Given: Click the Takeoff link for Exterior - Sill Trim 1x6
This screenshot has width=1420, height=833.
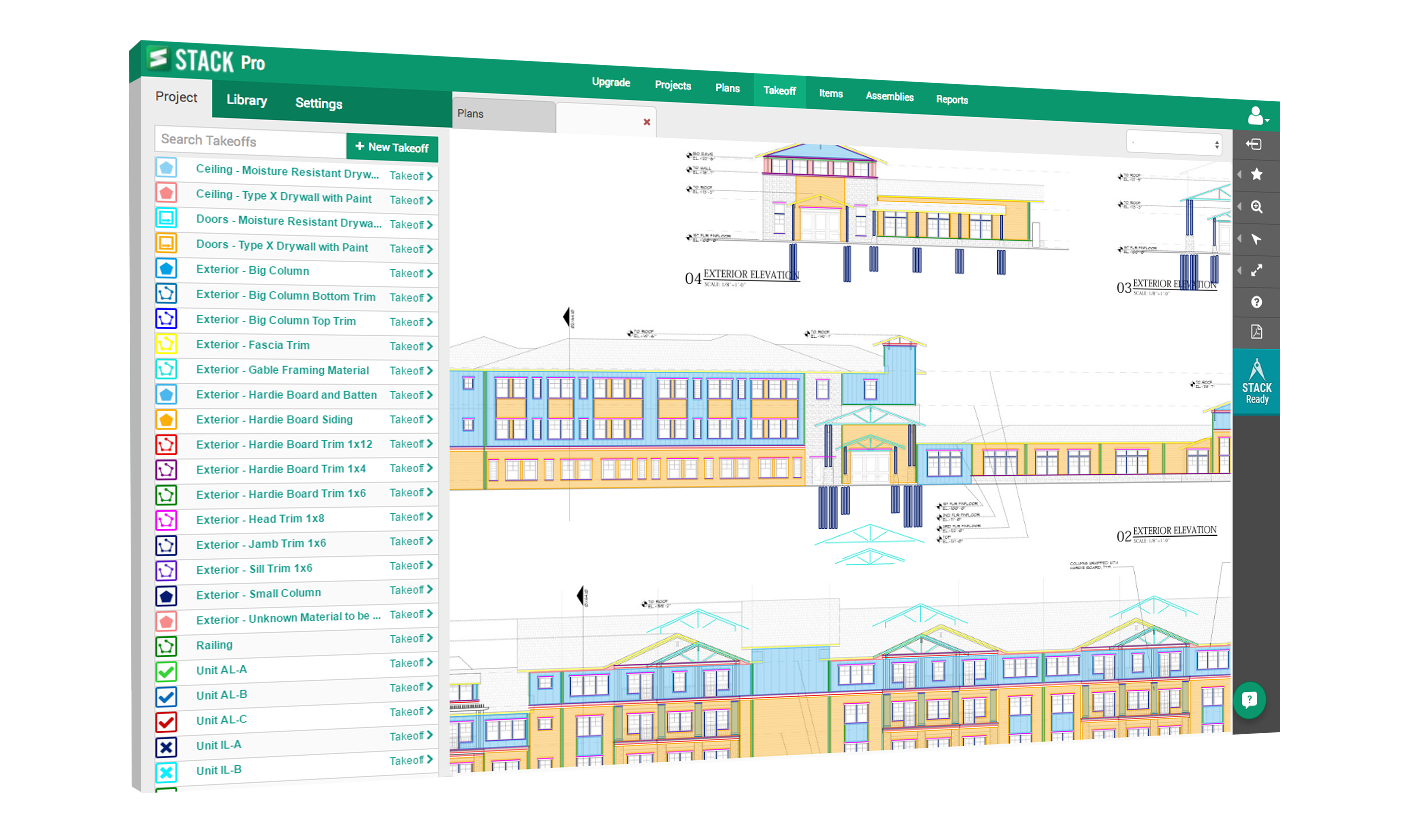Looking at the screenshot, I should (412, 566).
